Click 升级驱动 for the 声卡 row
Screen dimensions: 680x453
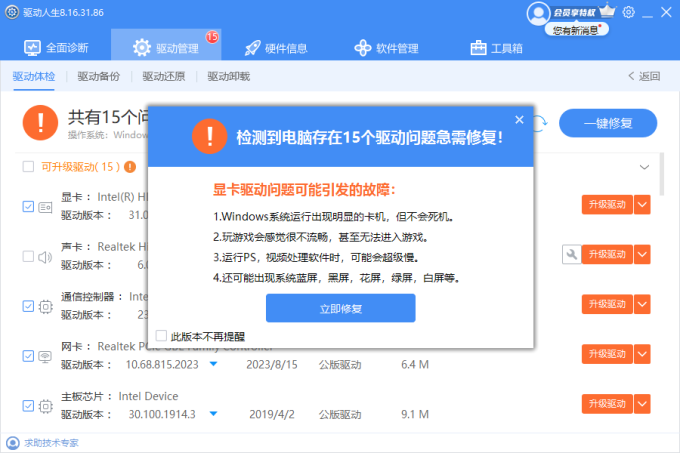coord(607,254)
